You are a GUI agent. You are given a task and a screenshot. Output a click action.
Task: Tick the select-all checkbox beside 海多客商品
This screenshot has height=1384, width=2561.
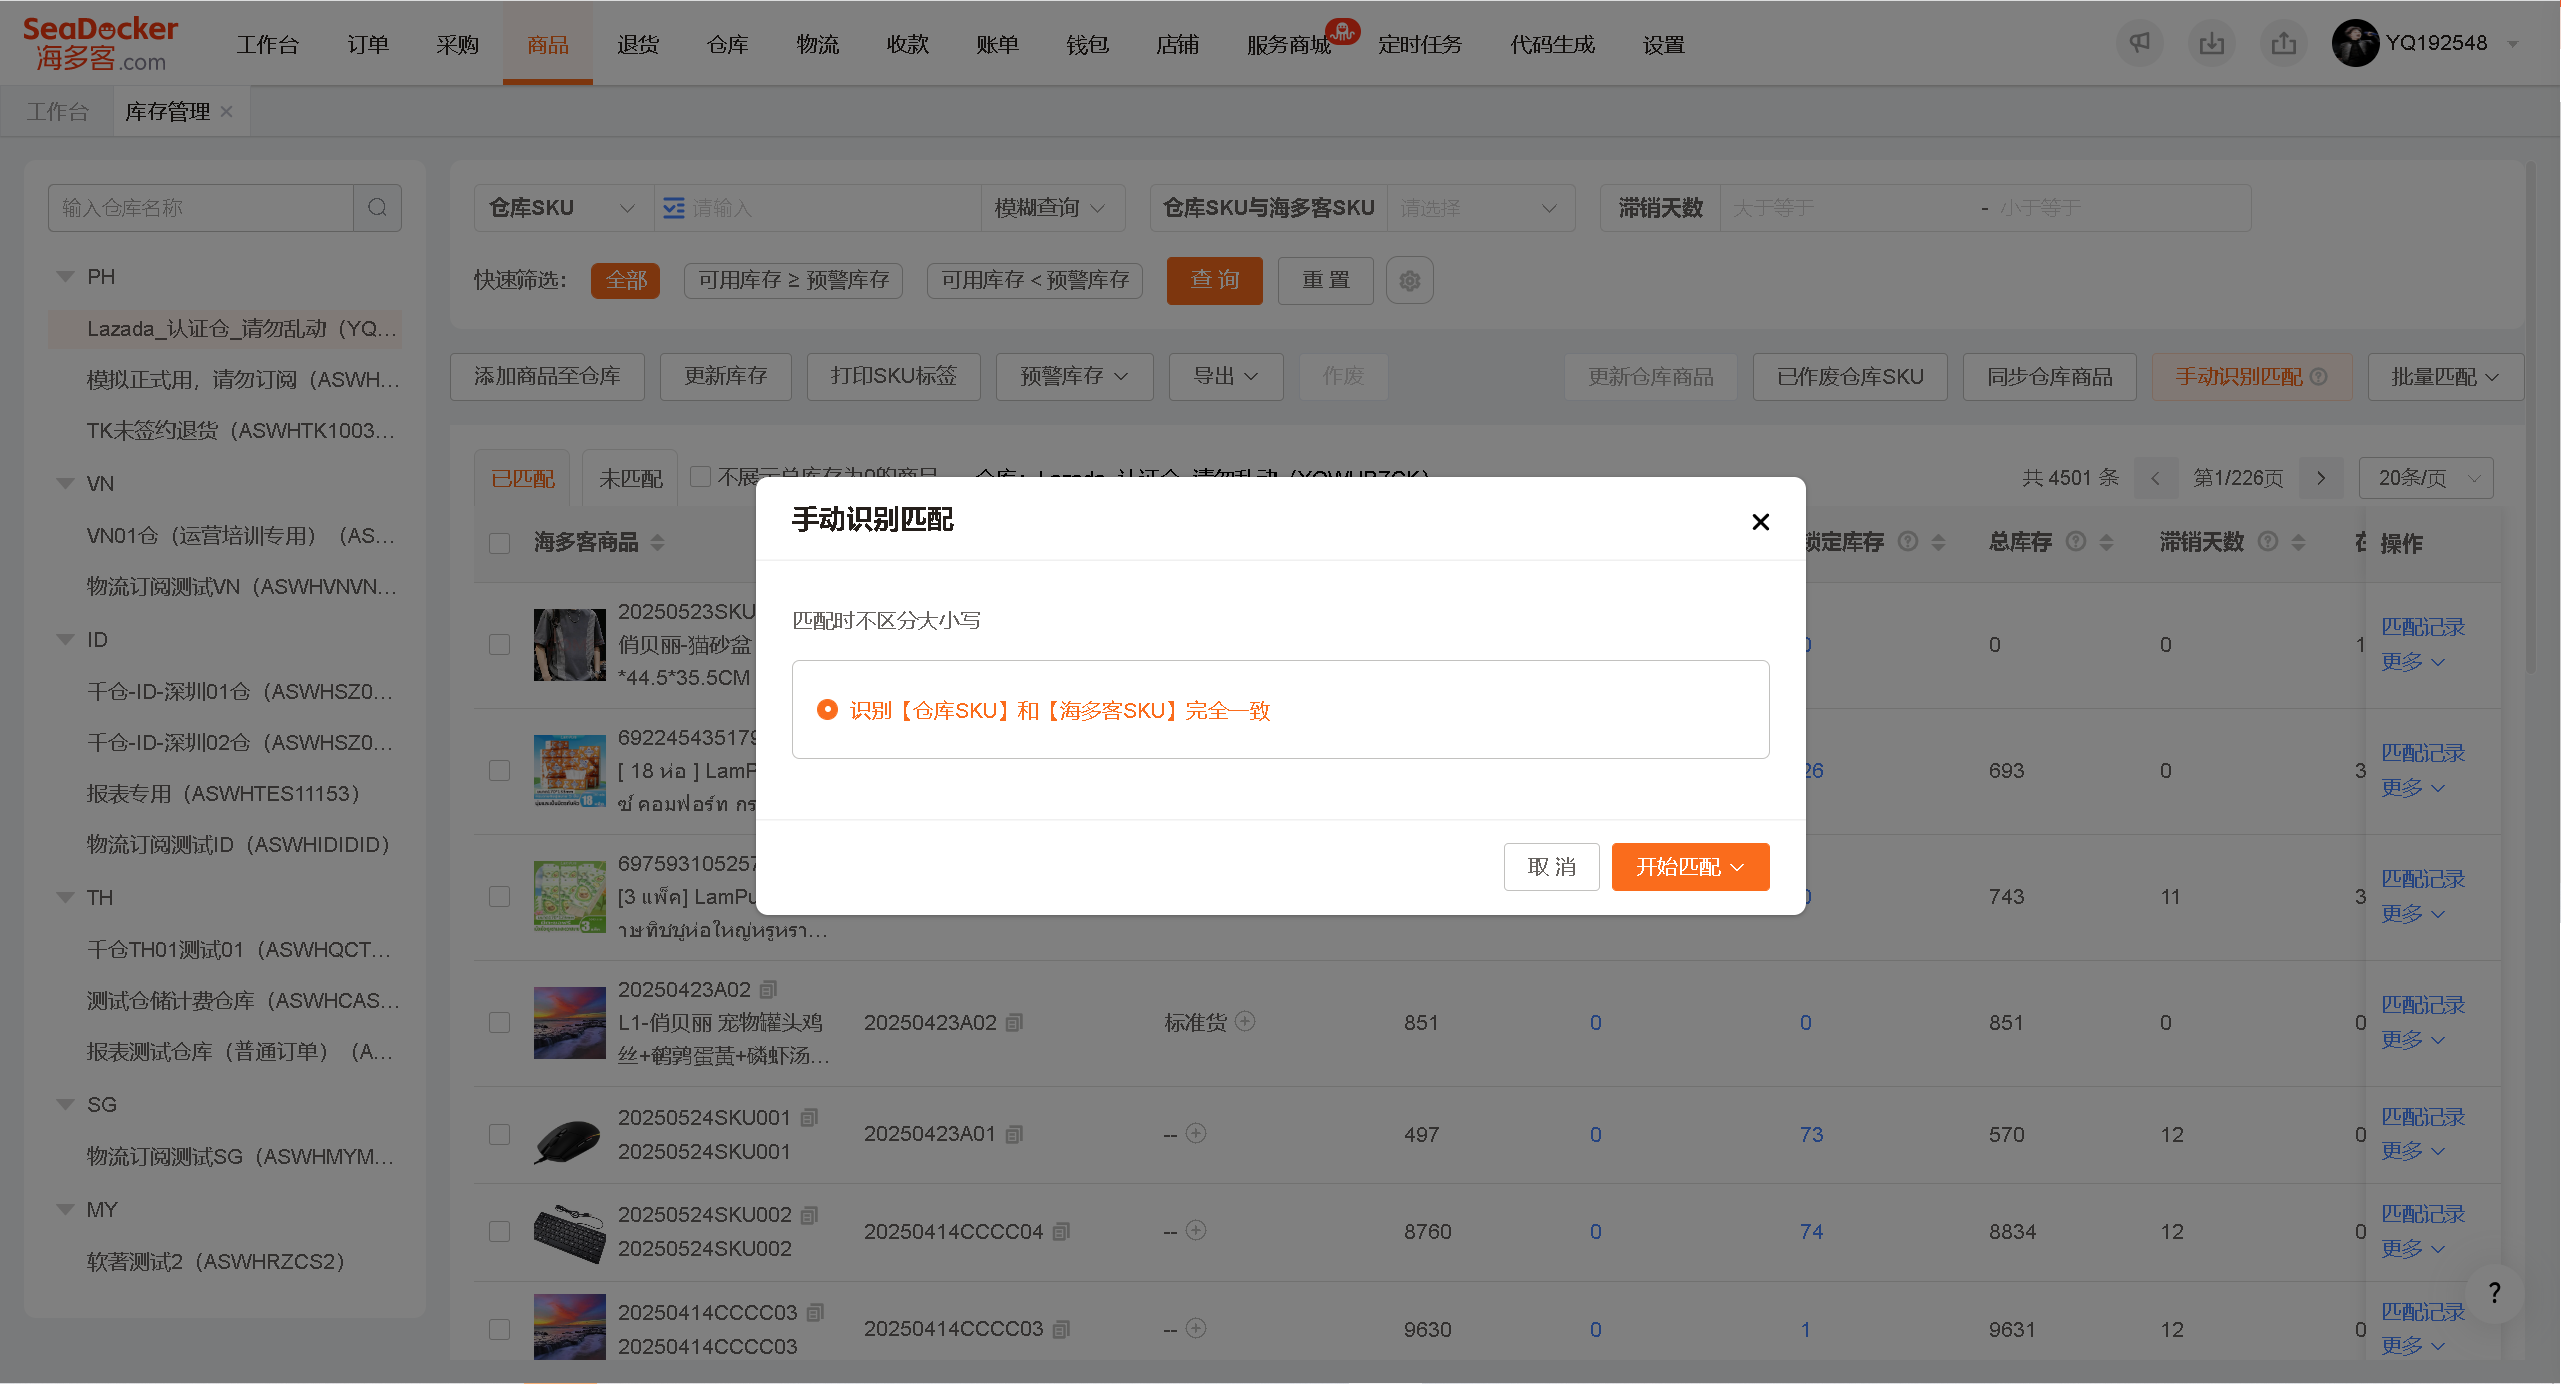tap(499, 543)
